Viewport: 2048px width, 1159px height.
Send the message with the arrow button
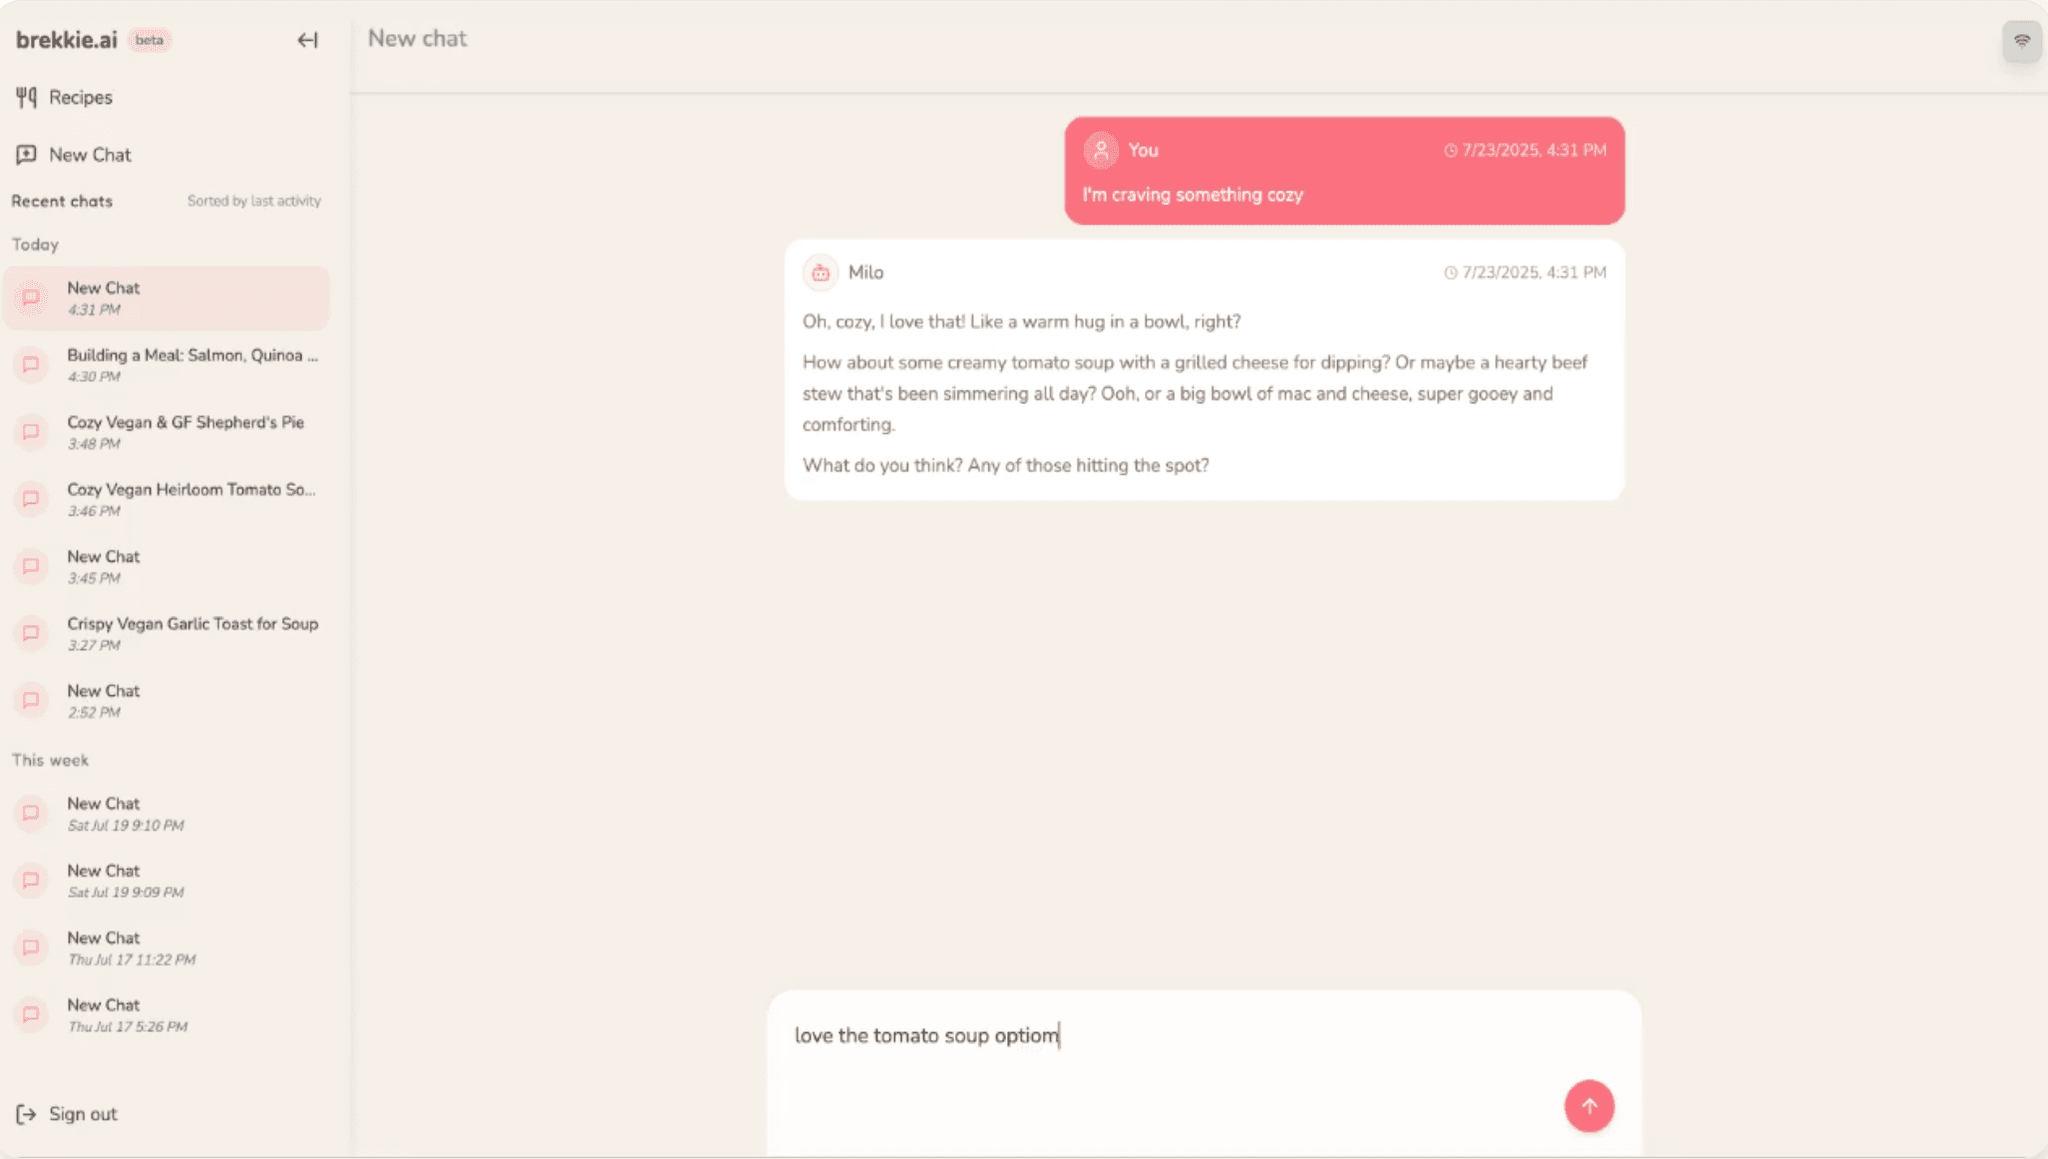[x=1589, y=1105]
